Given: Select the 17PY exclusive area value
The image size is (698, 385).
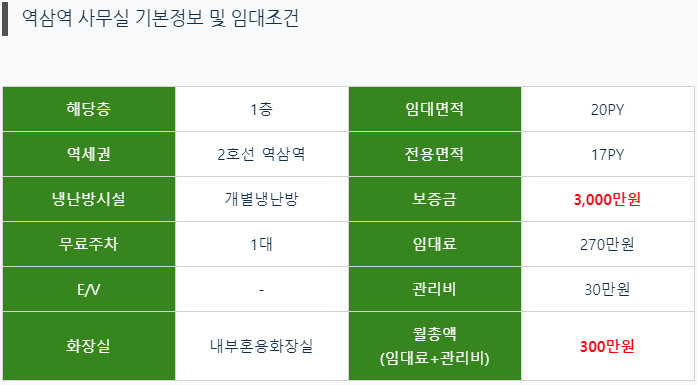Looking at the screenshot, I should coord(608,154).
